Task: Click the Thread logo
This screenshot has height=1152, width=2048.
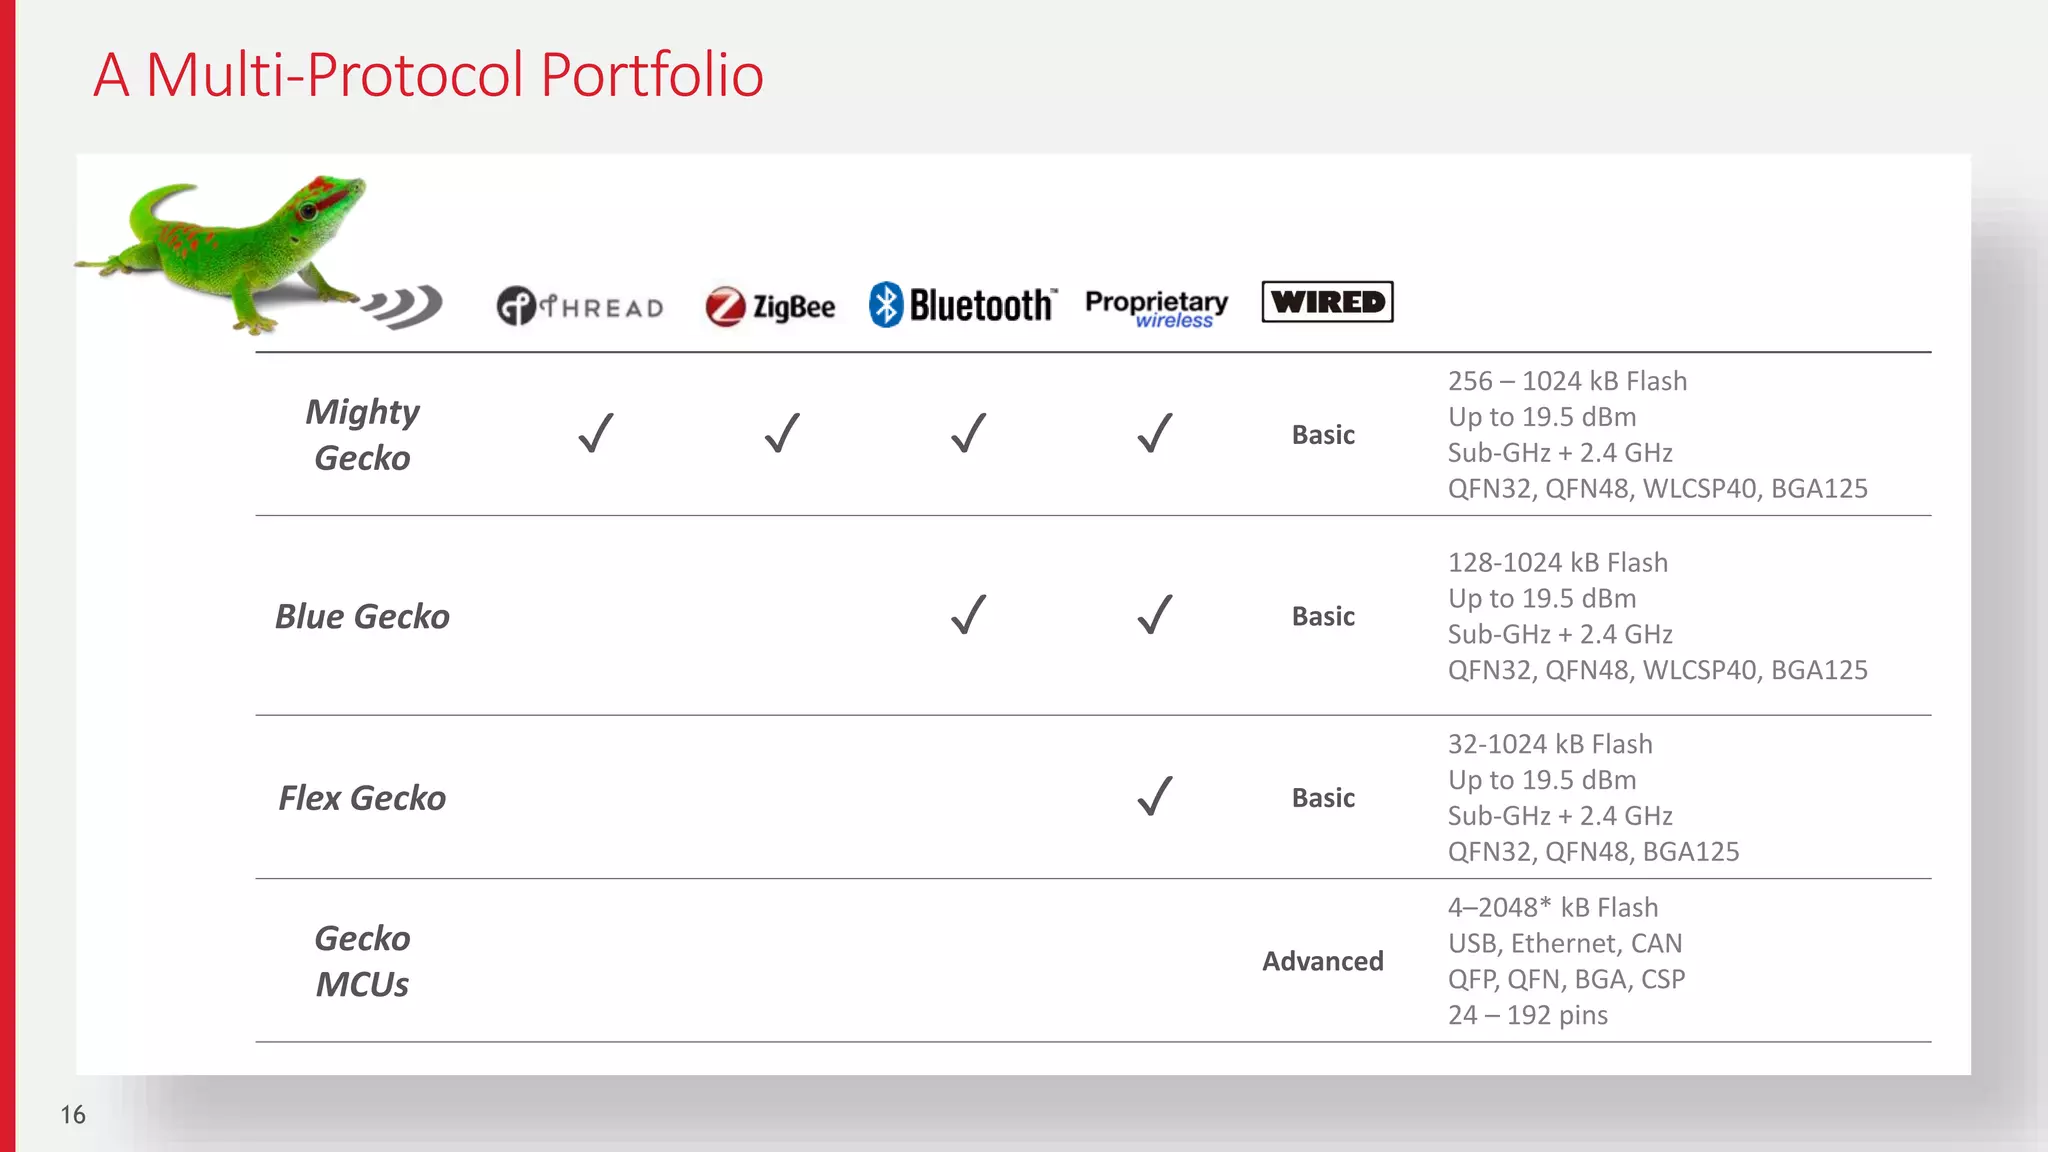Action: tap(580, 306)
